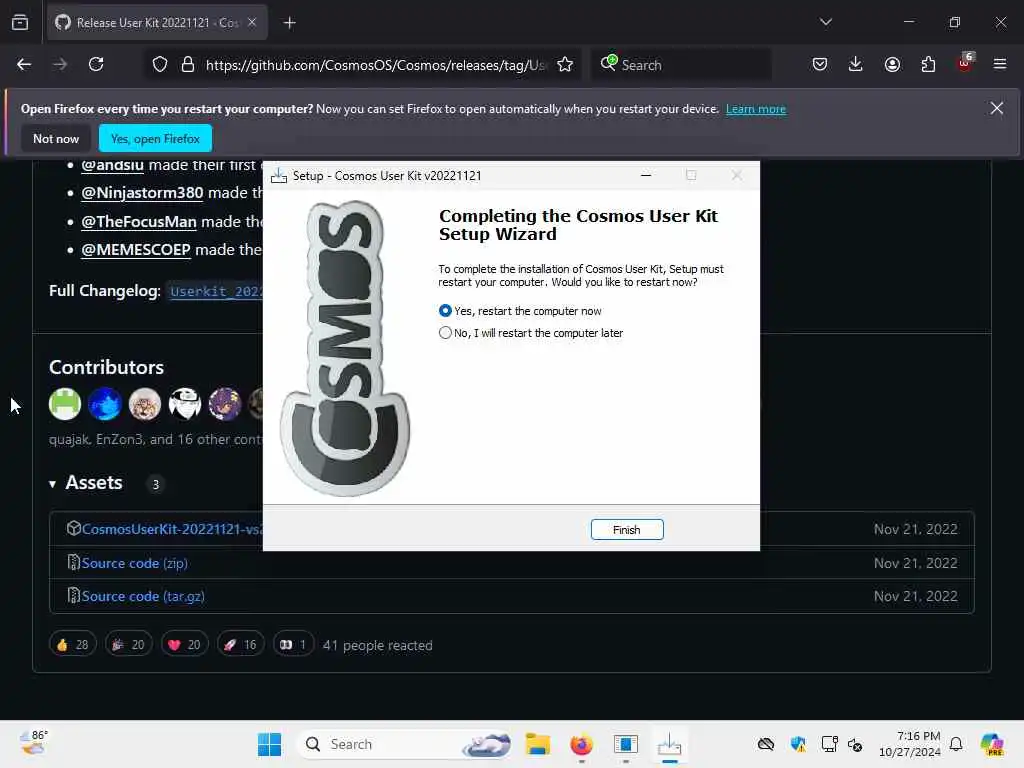
Task: Open the Full Changelog Userkit link
Action: pos(216,291)
